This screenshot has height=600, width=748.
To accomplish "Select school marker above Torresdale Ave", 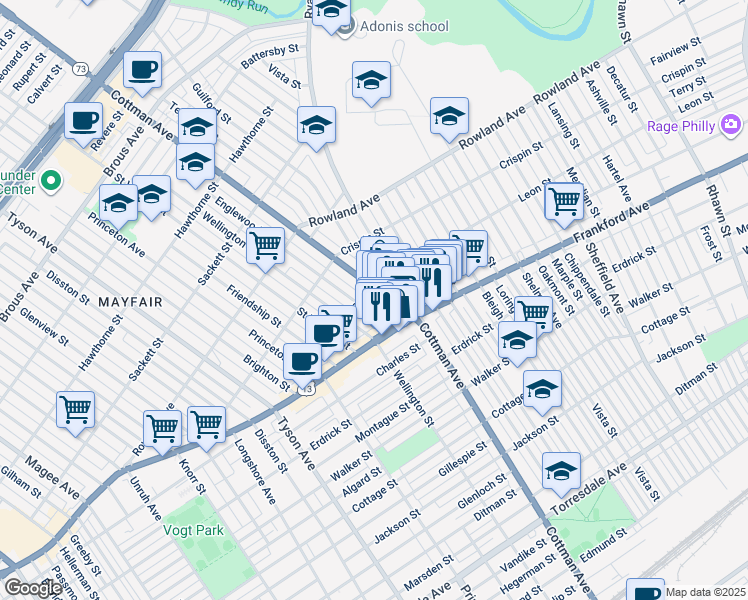I will click(x=561, y=473).
